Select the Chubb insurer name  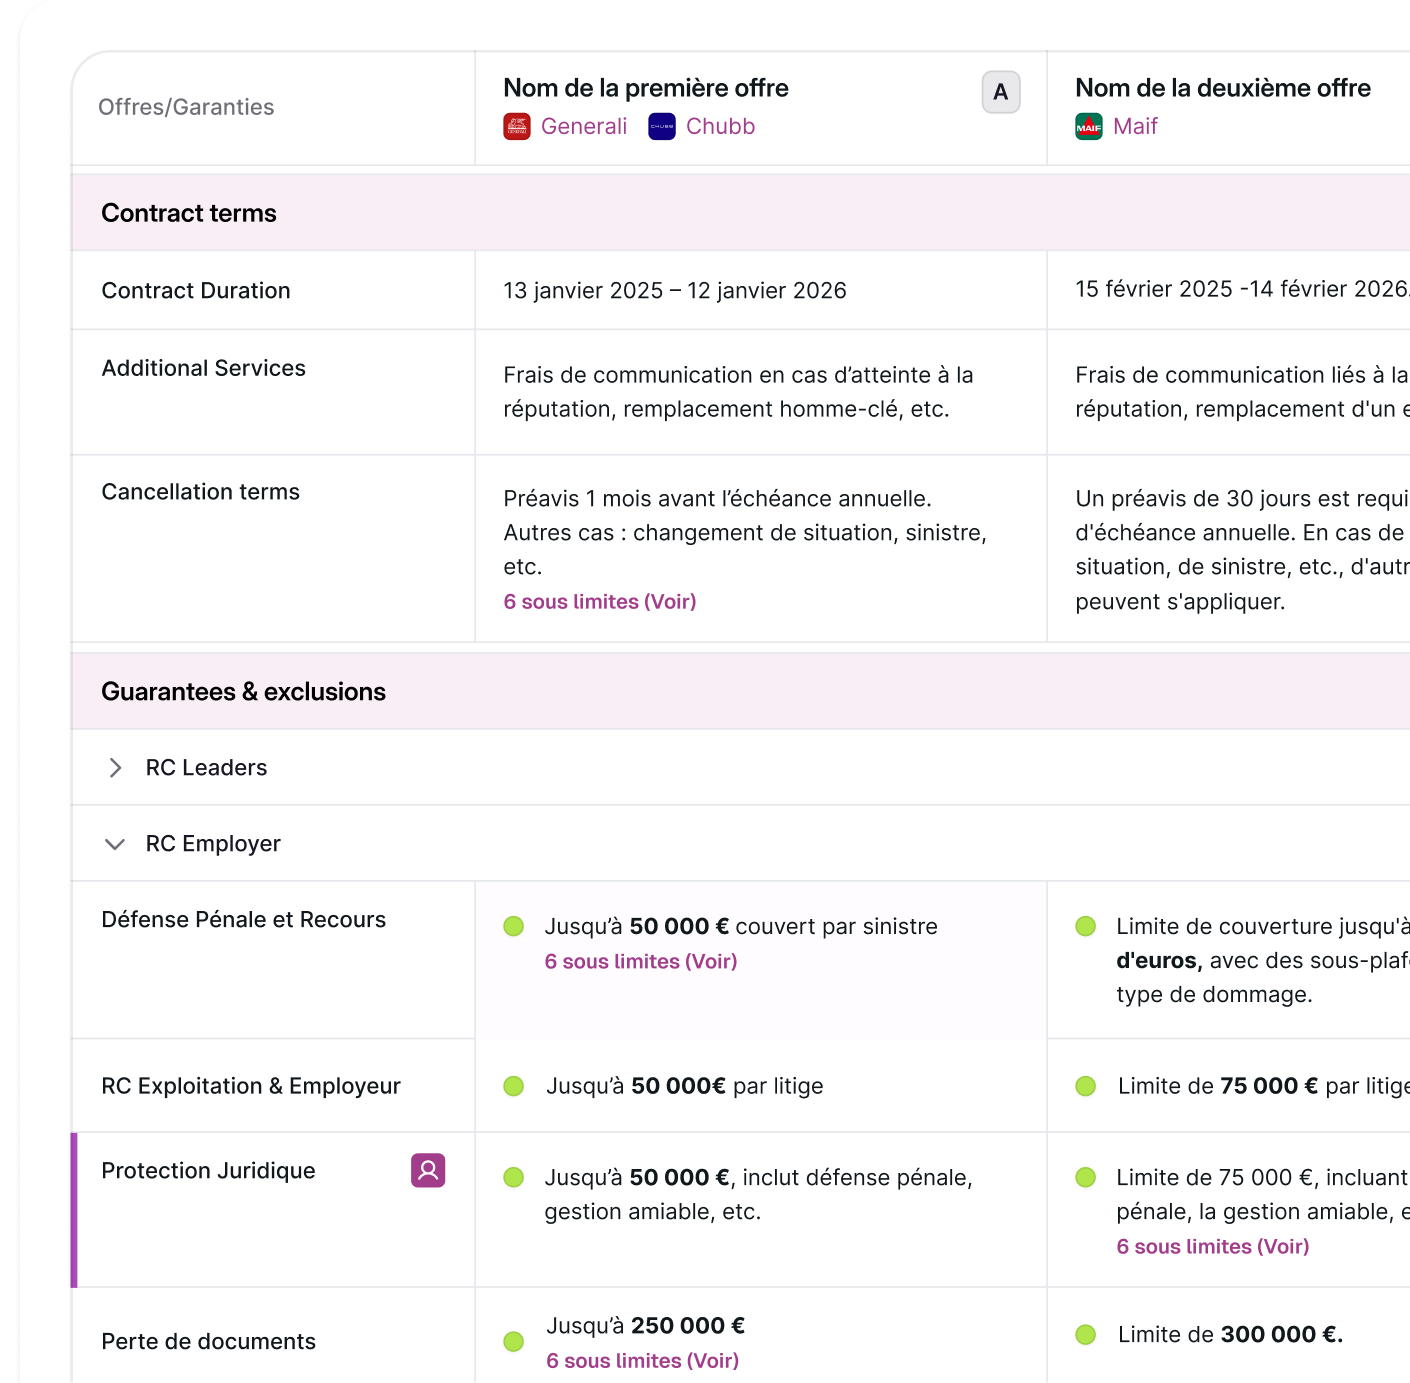point(720,127)
